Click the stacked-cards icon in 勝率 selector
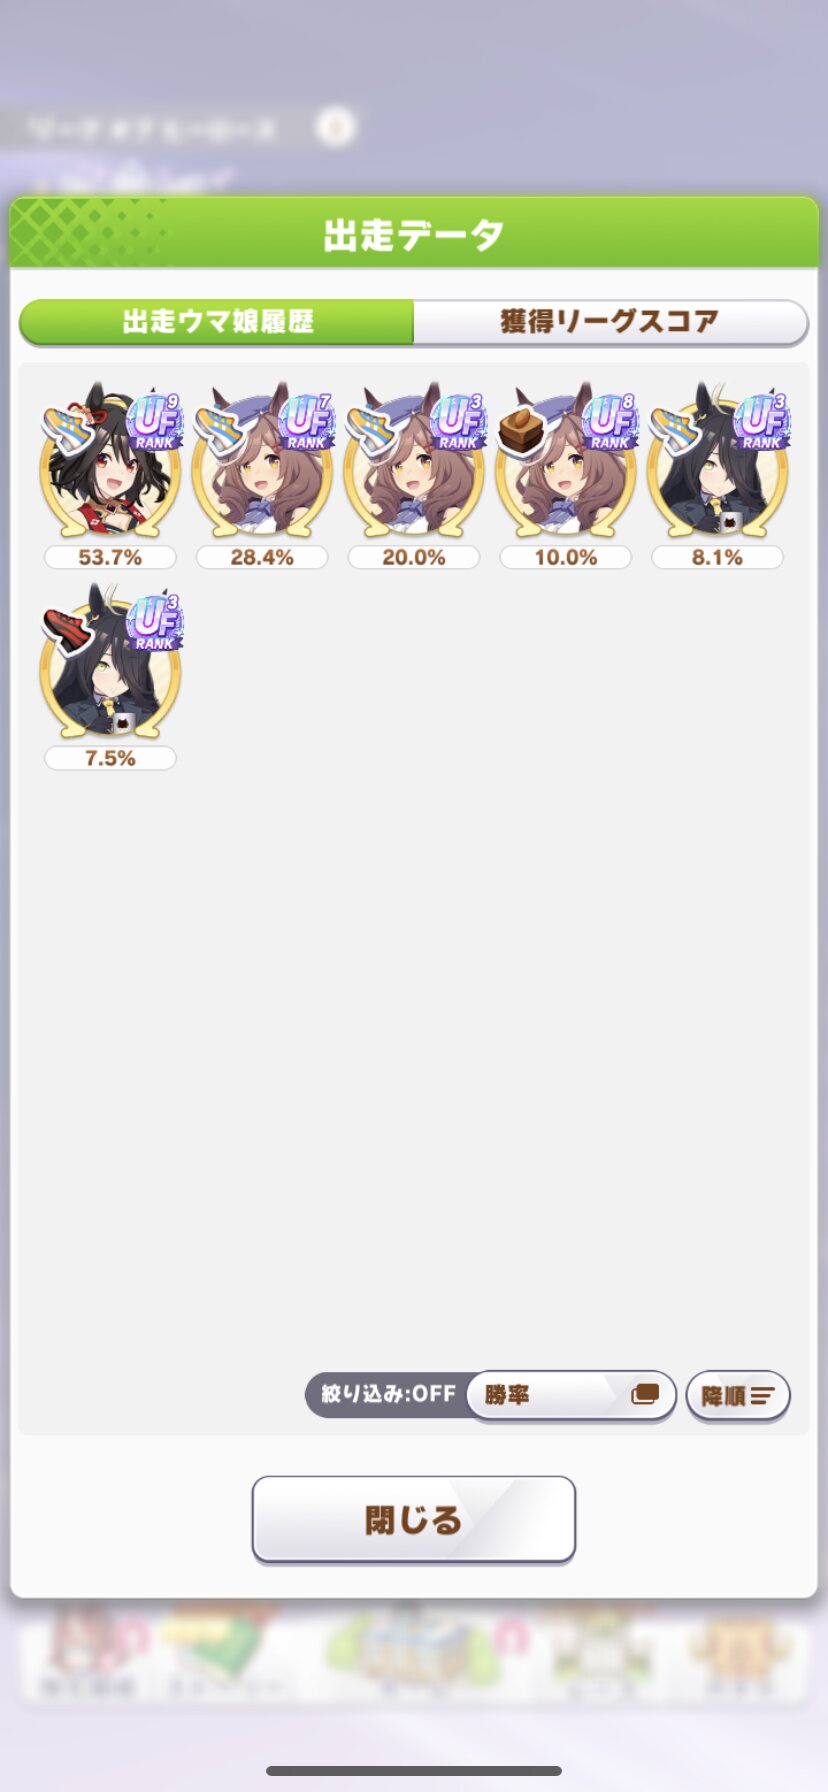This screenshot has height=1792, width=828. coord(645,1393)
